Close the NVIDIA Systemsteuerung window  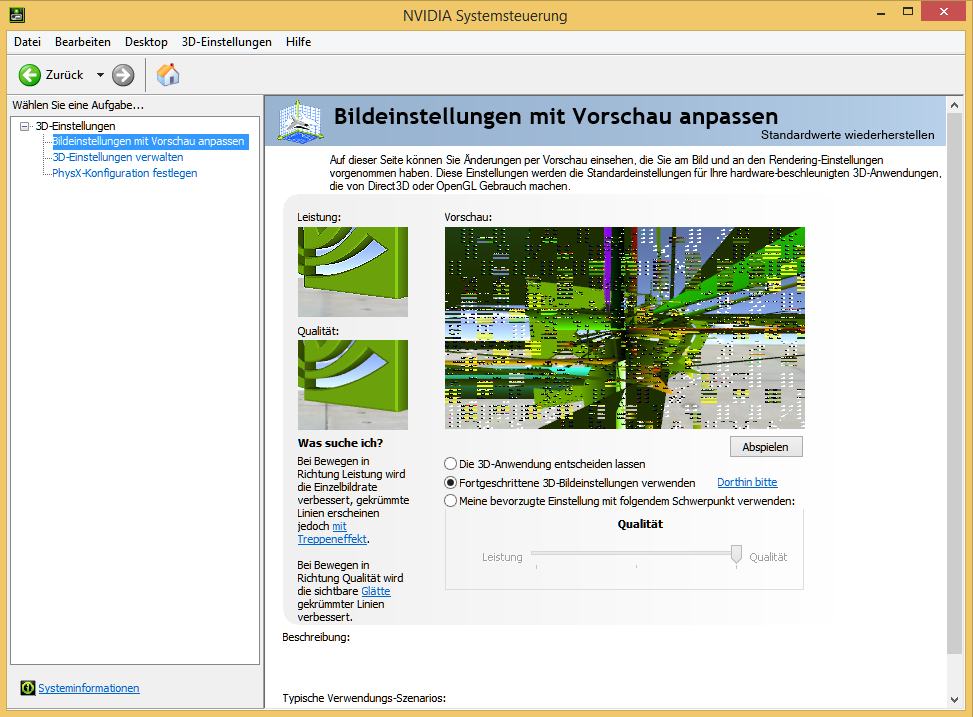944,12
